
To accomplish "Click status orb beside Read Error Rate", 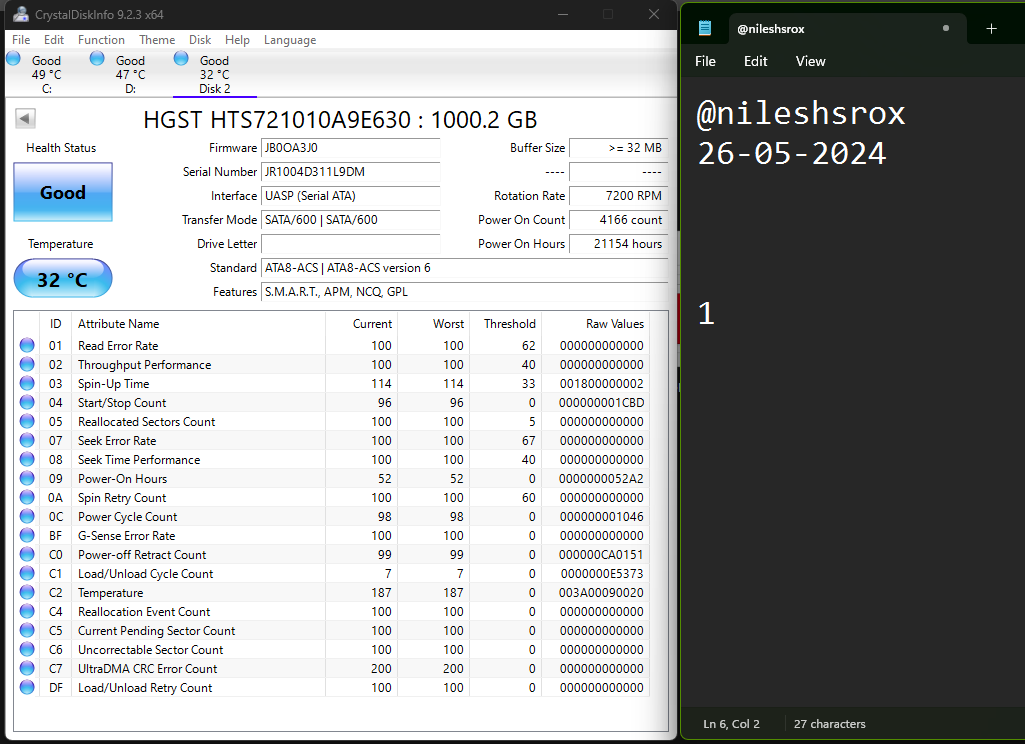I will (x=27, y=346).
